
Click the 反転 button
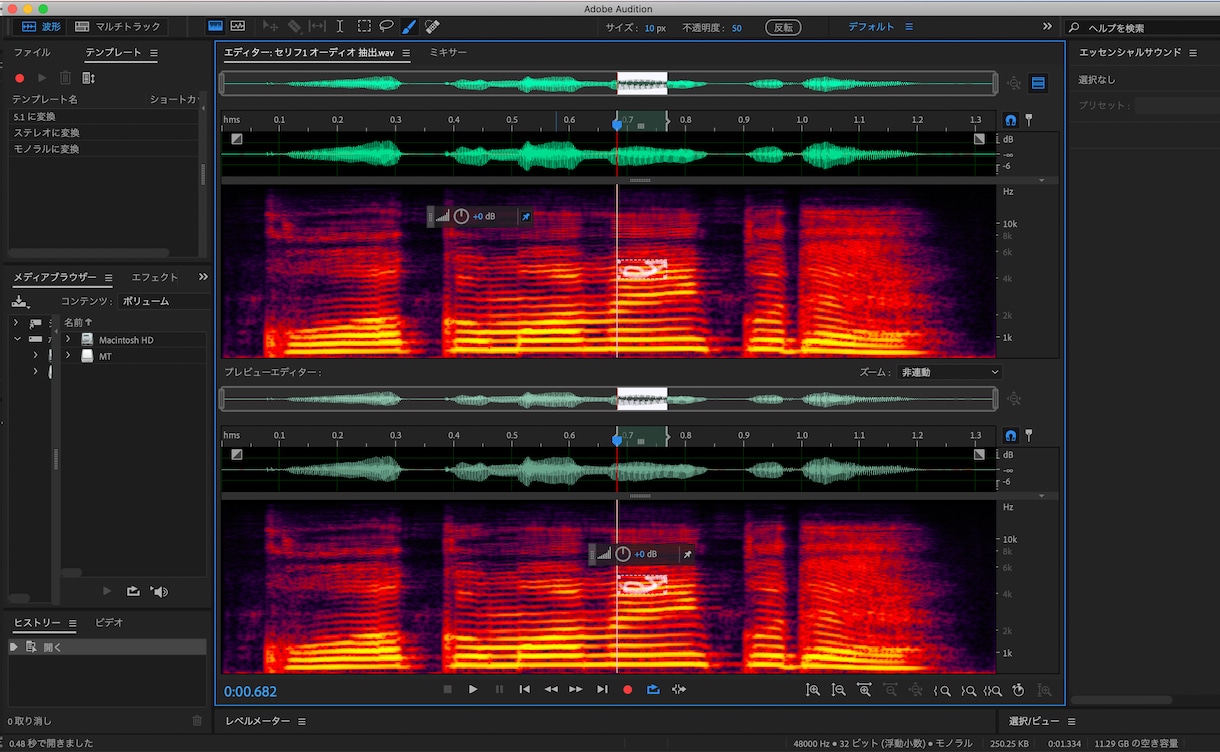click(783, 27)
